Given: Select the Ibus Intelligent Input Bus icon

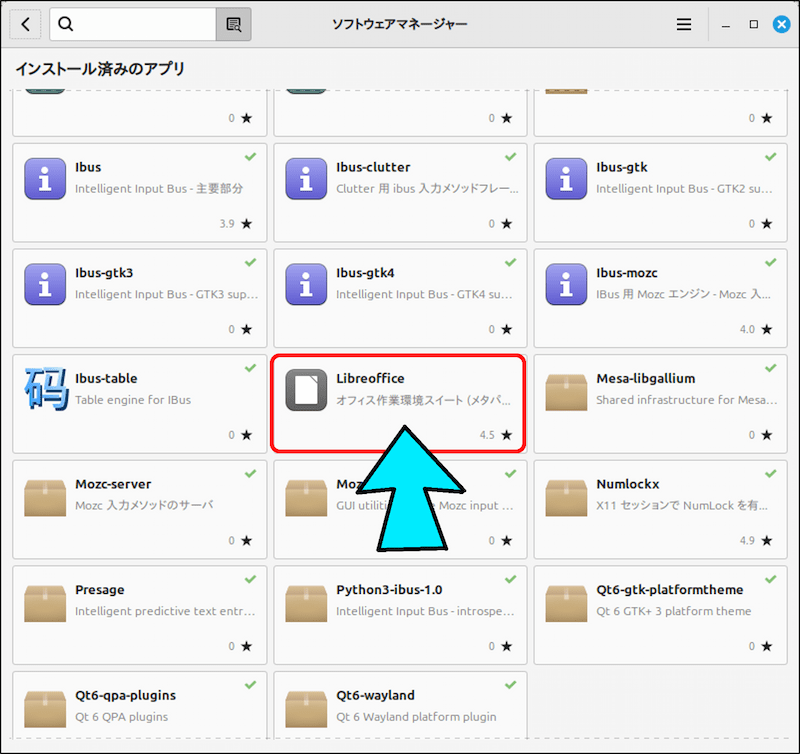Looking at the screenshot, I should [x=44, y=180].
